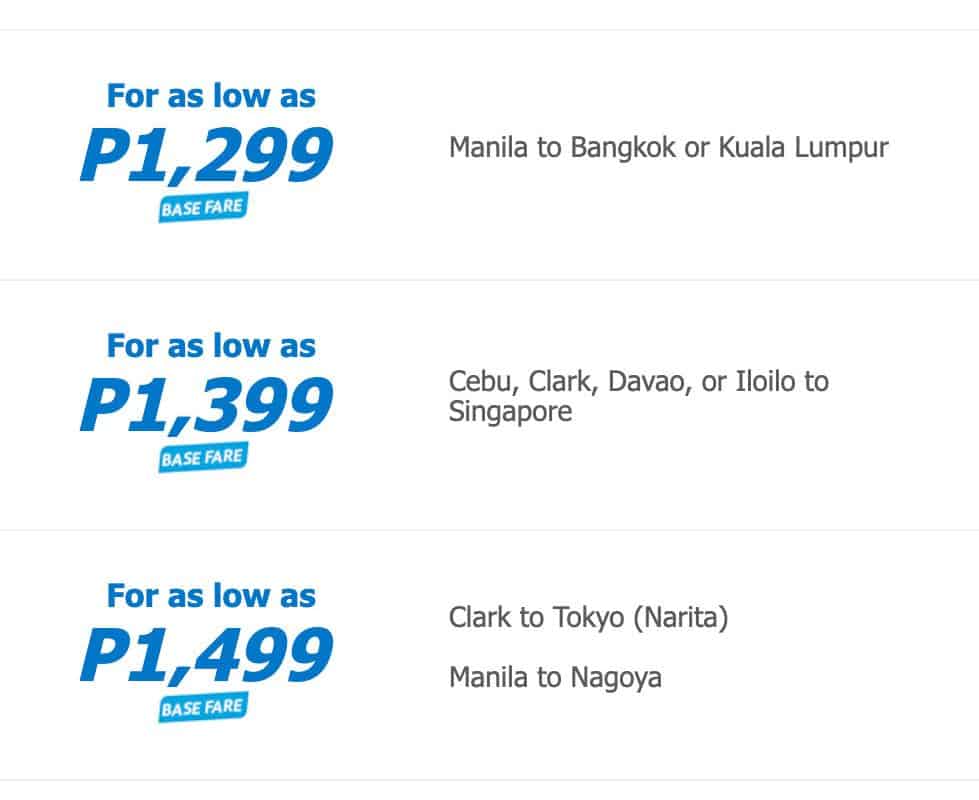Choose the Clark to Tokyo (Narita) route
Viewport: 979px width, 800px height.
588,617
